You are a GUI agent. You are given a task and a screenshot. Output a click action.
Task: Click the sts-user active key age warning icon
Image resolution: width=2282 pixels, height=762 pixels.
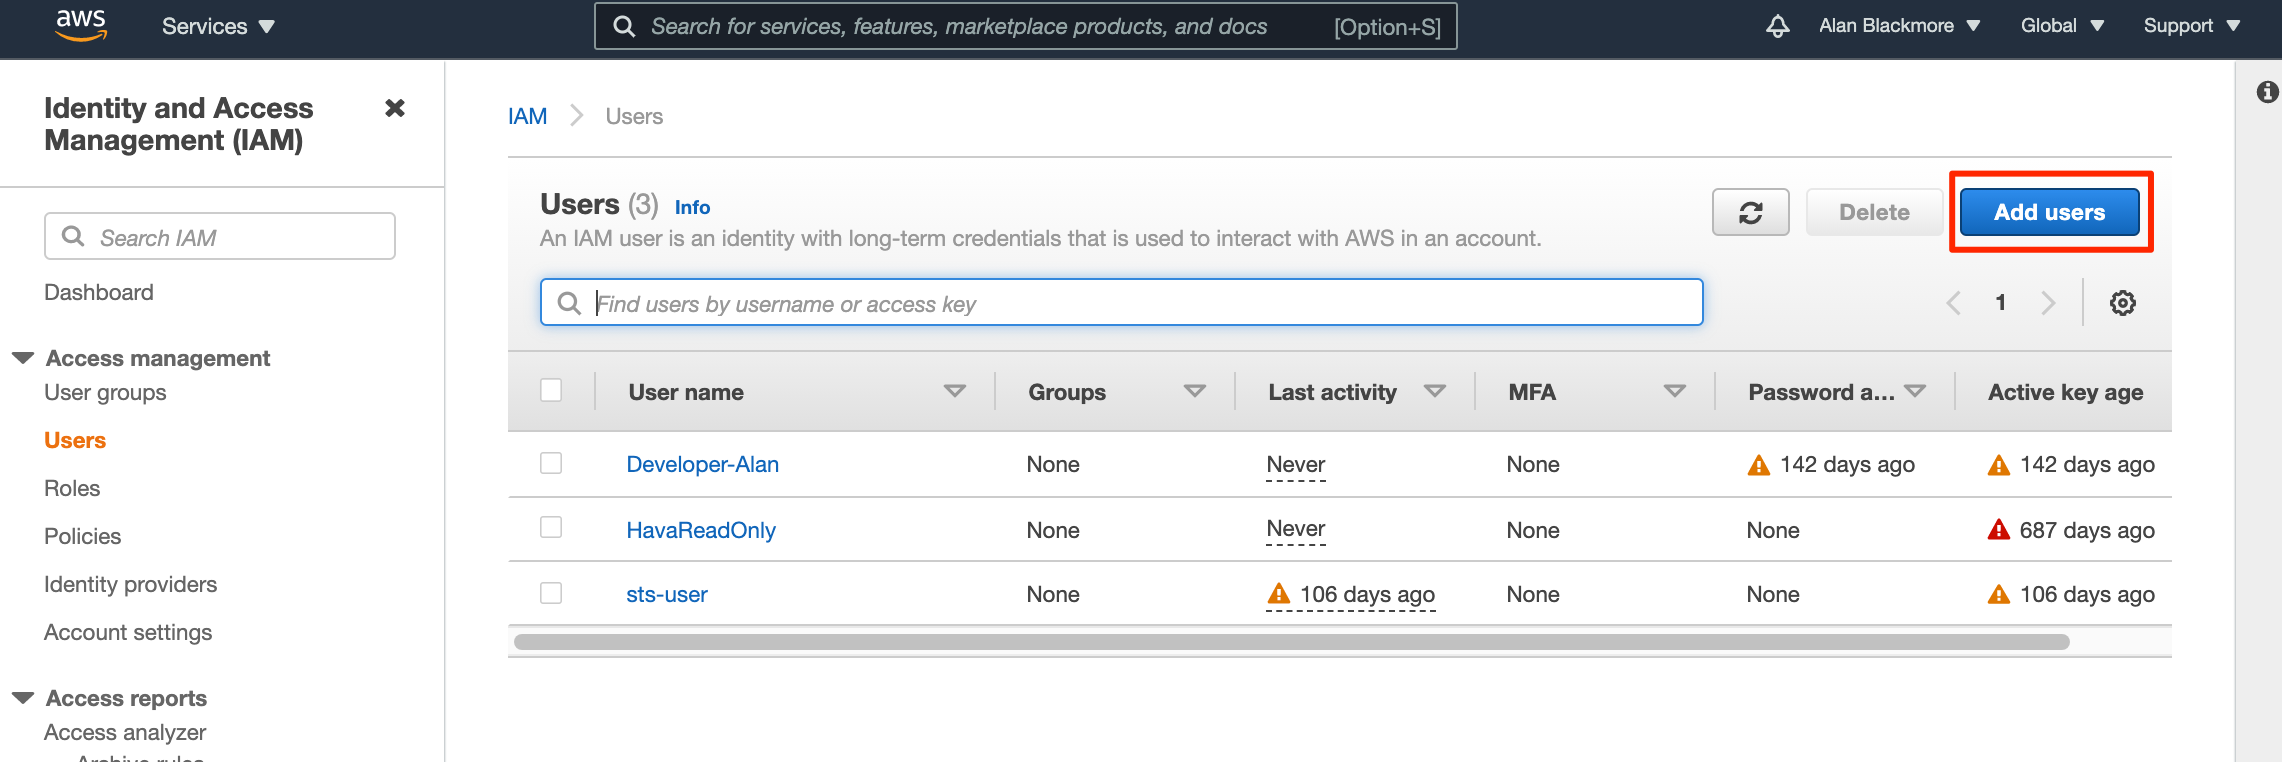point(1998,595)
